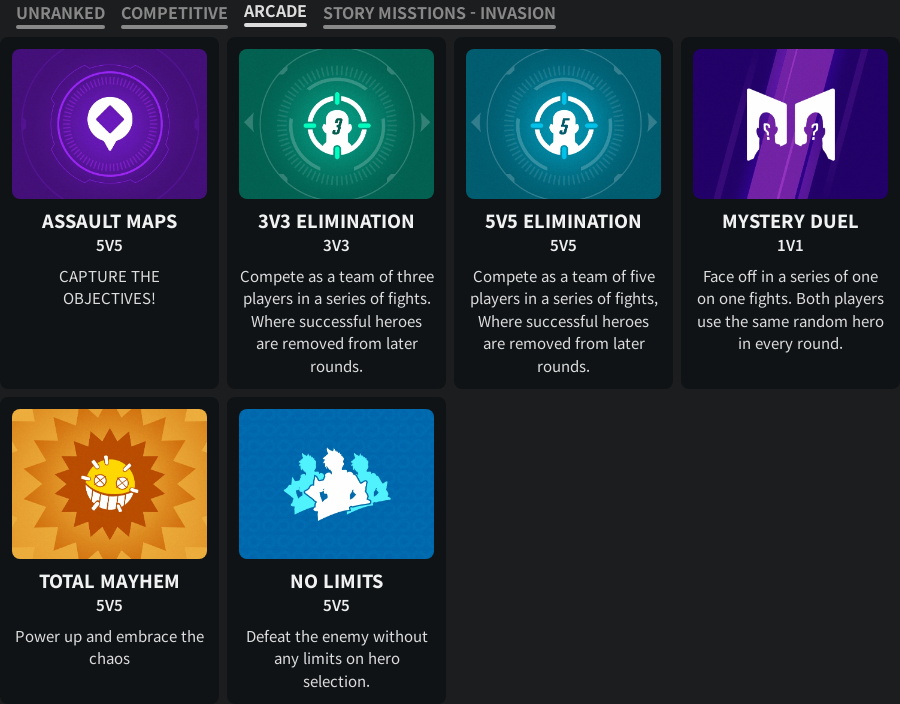The height and width of the screenshot is (704, 900).
Task: Click the Total Mayhem grinning bomb icon
Action: click(109, 484)
